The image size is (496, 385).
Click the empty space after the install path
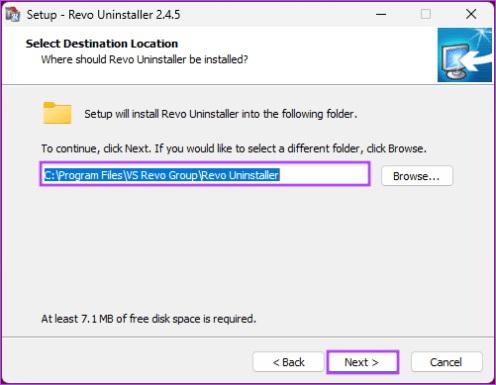pos(323,175)
